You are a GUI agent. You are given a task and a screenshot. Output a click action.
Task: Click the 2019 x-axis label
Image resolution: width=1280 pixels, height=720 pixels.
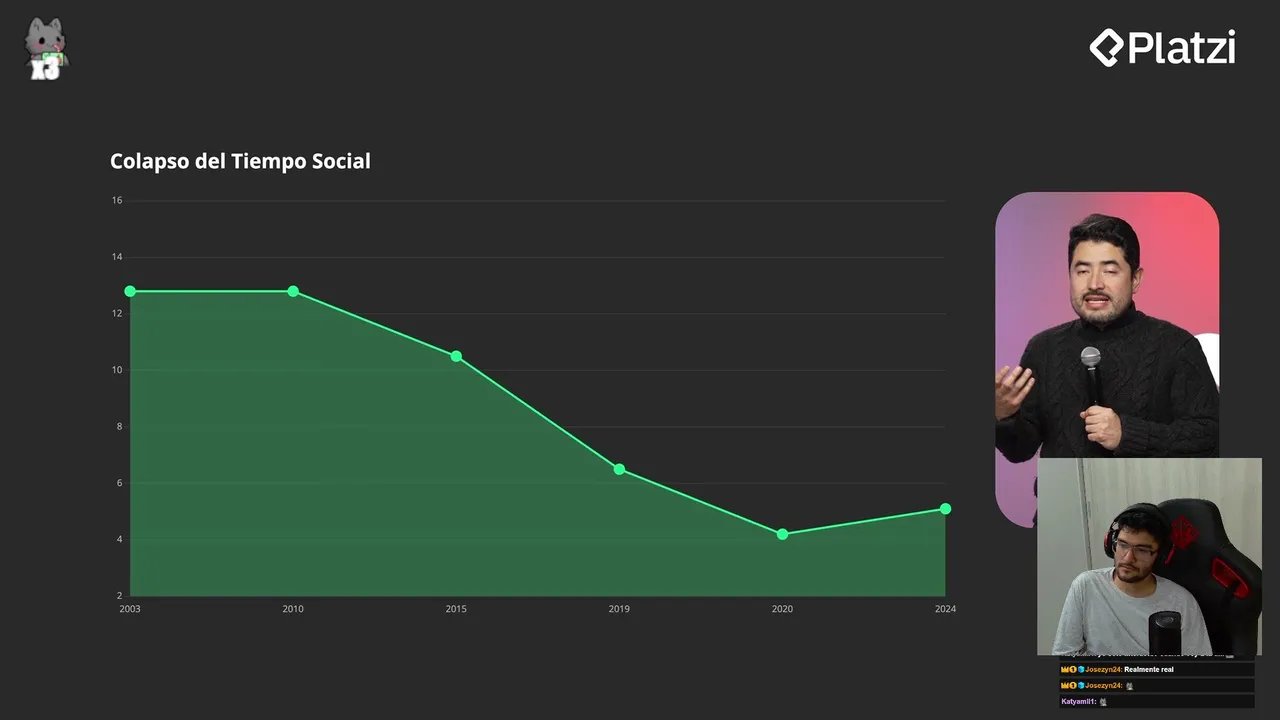pos(619,609)
